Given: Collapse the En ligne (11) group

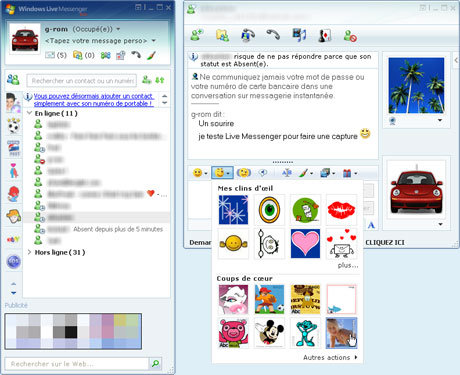Looking at the screenshot, I should click(29, 113).
